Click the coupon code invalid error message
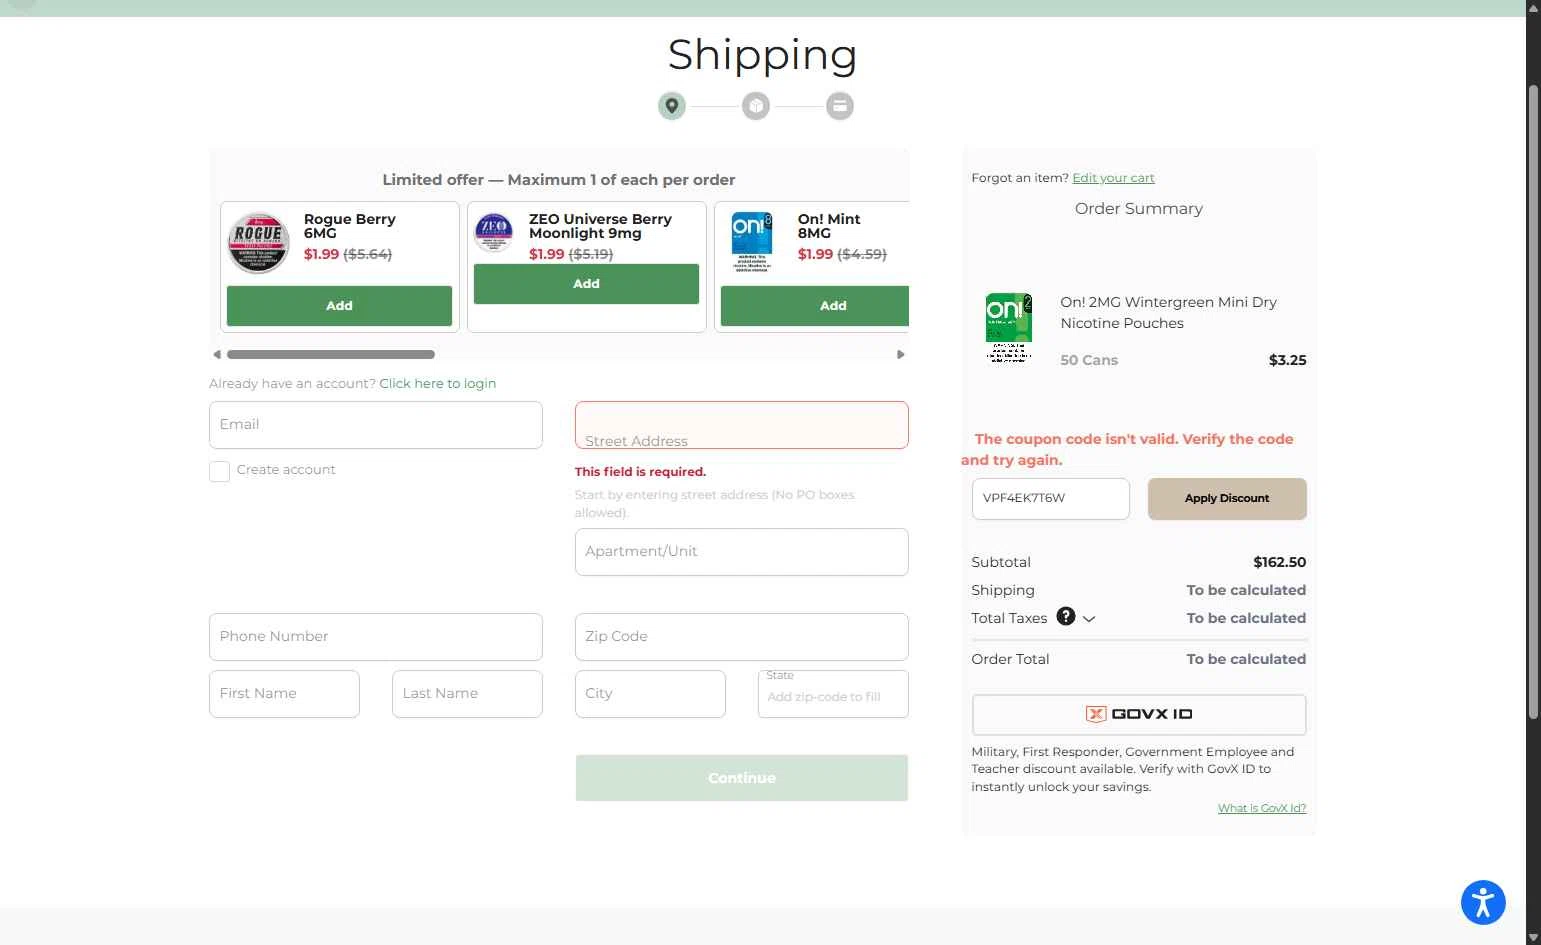The height and width of the screenshot is (945, 1541). coord(1127,450)
